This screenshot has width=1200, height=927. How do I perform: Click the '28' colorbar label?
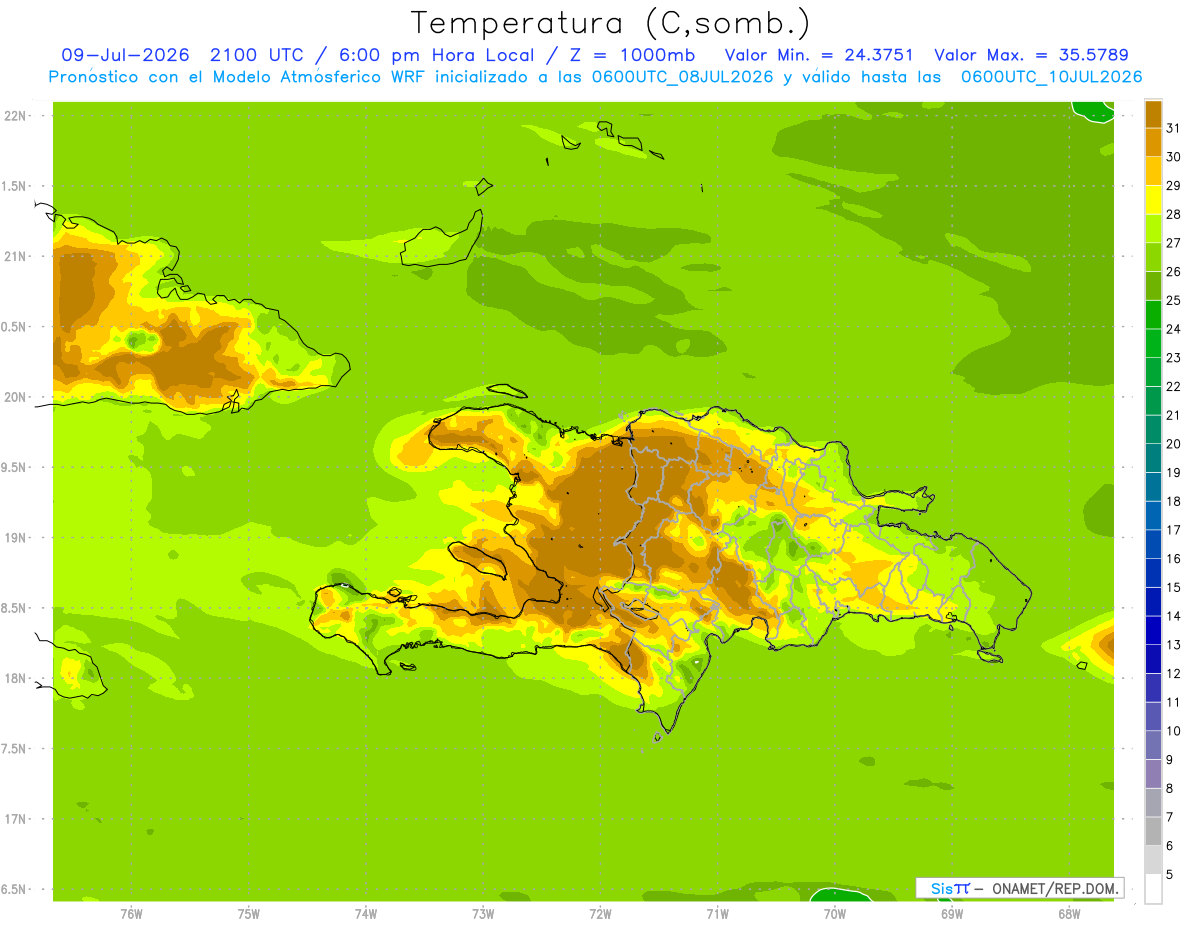coord(1174,214)
